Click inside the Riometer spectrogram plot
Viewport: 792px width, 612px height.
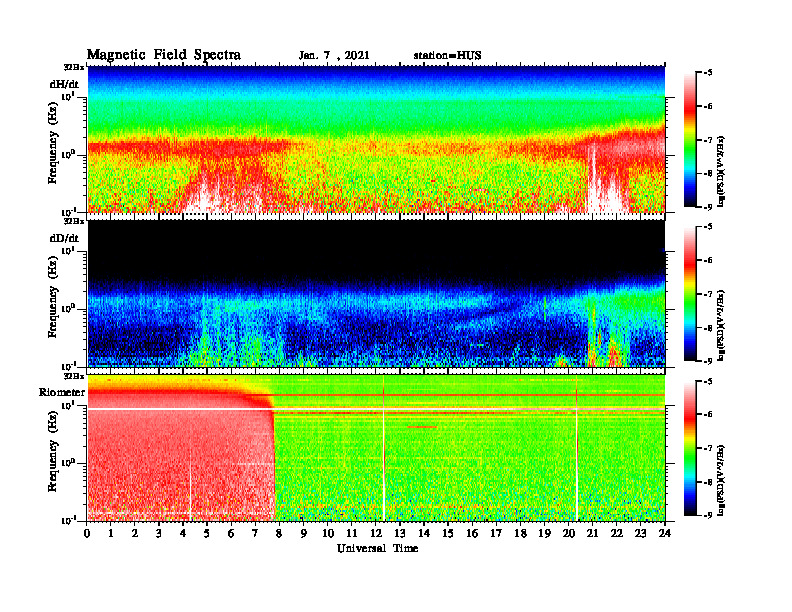click(376, 448)
